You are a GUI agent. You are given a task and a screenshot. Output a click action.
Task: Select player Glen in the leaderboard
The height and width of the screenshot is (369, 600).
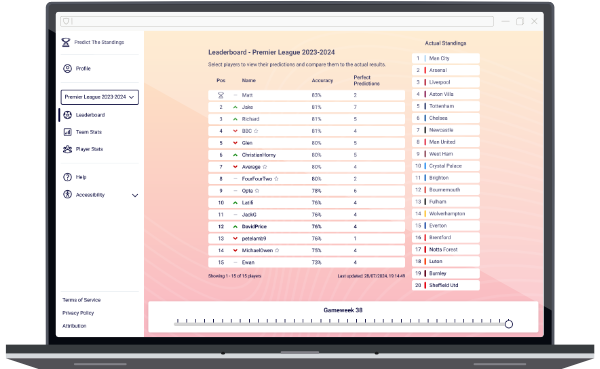click(307, 143)
